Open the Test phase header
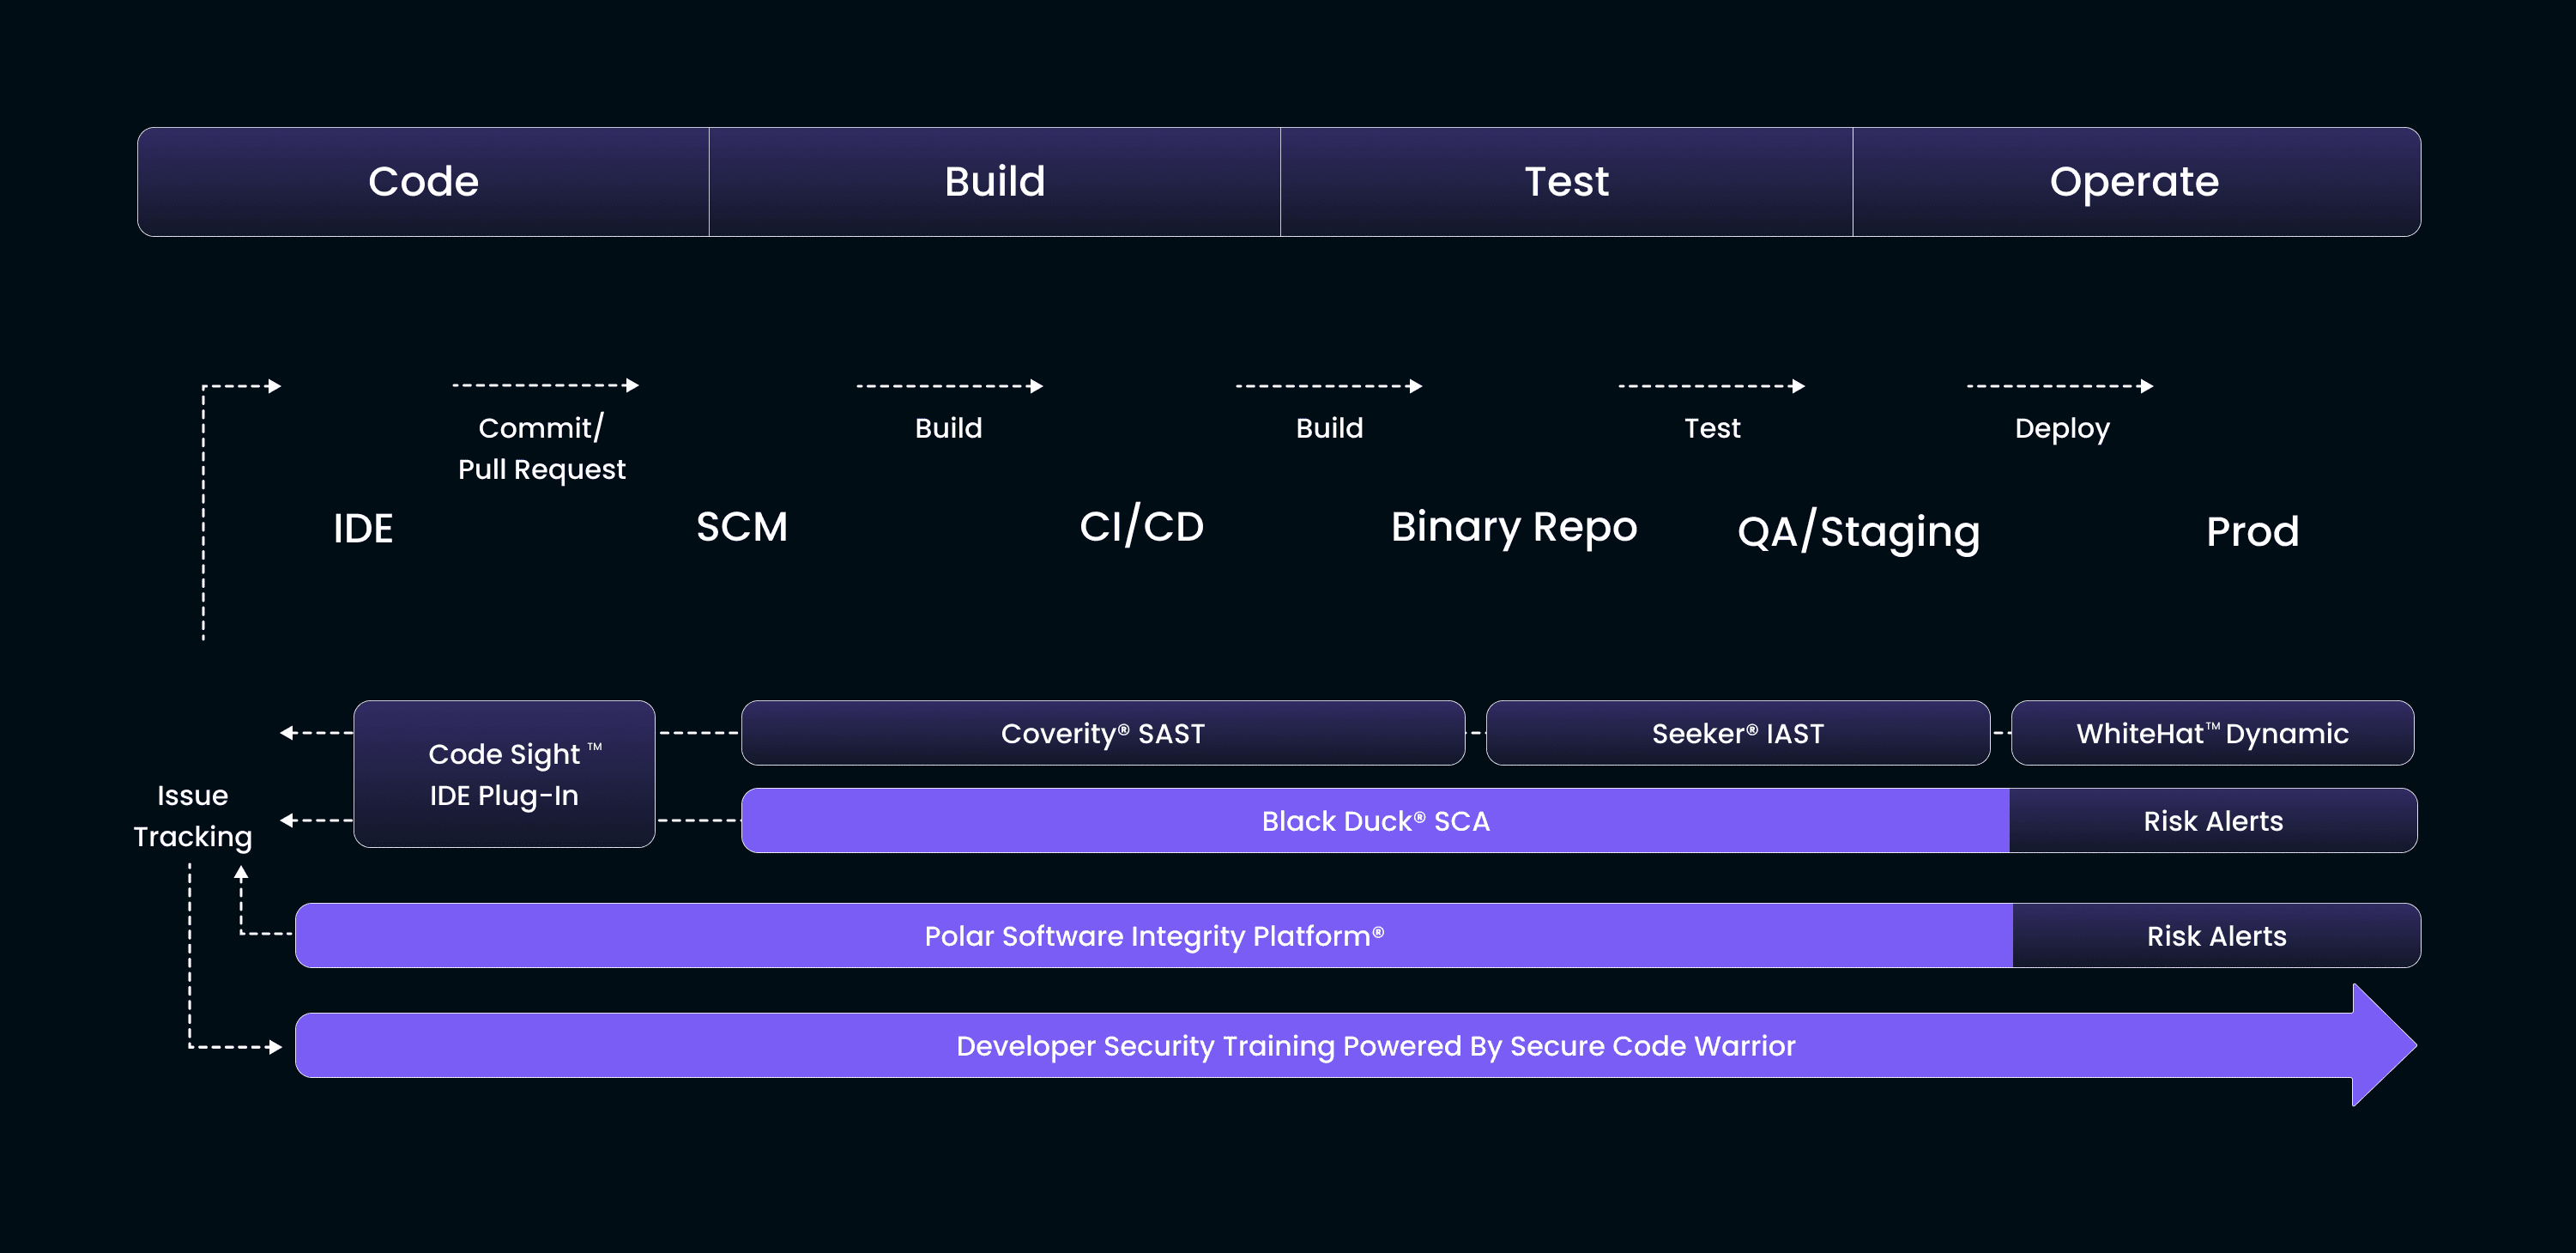 click(1566, 182)
